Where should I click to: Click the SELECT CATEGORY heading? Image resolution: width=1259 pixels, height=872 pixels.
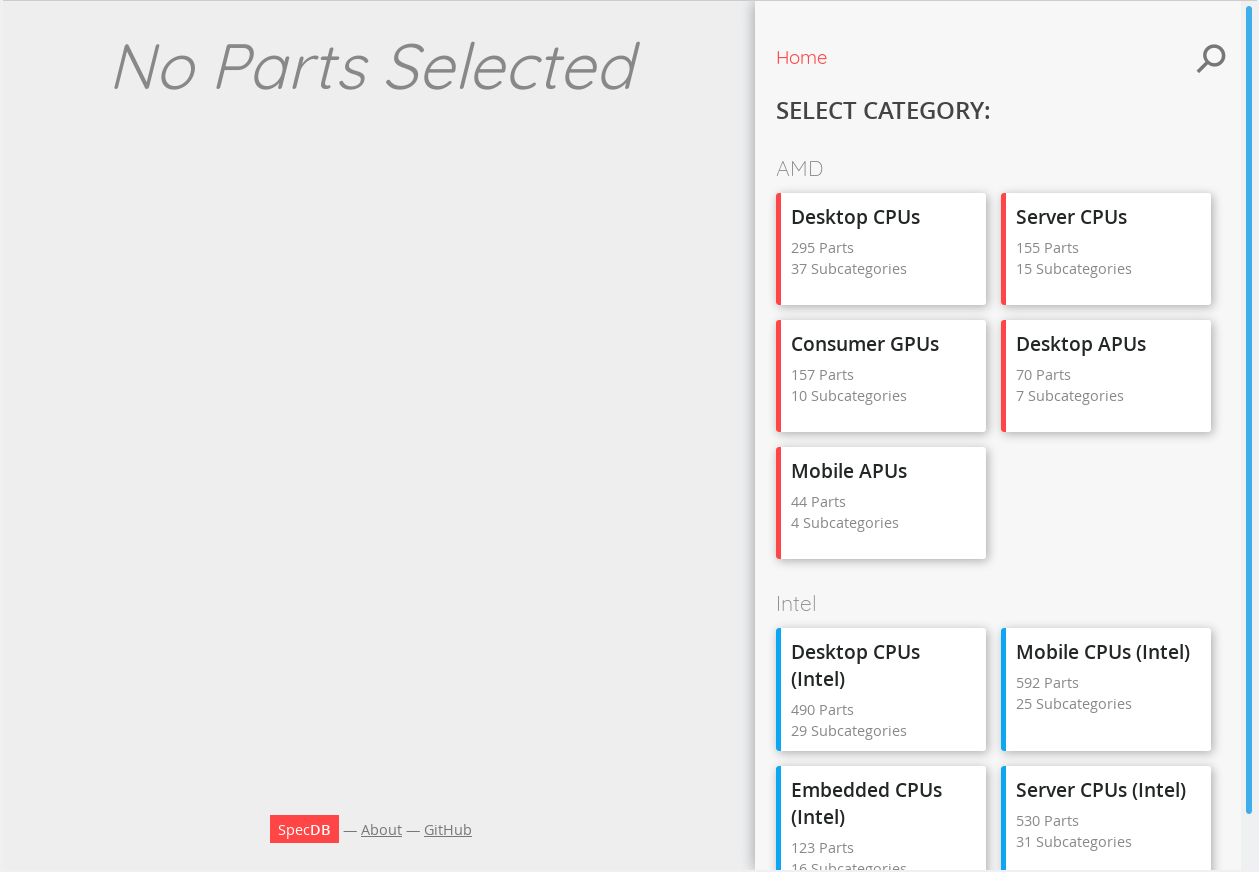tap(883, 111)
